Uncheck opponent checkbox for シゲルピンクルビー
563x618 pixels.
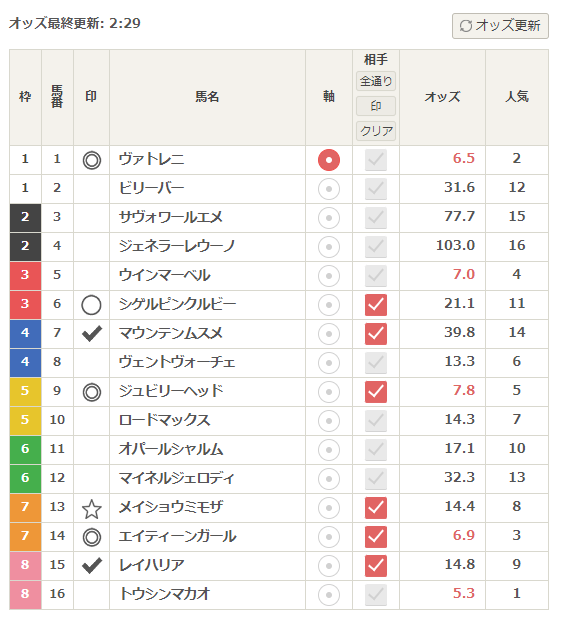[376, 305]
